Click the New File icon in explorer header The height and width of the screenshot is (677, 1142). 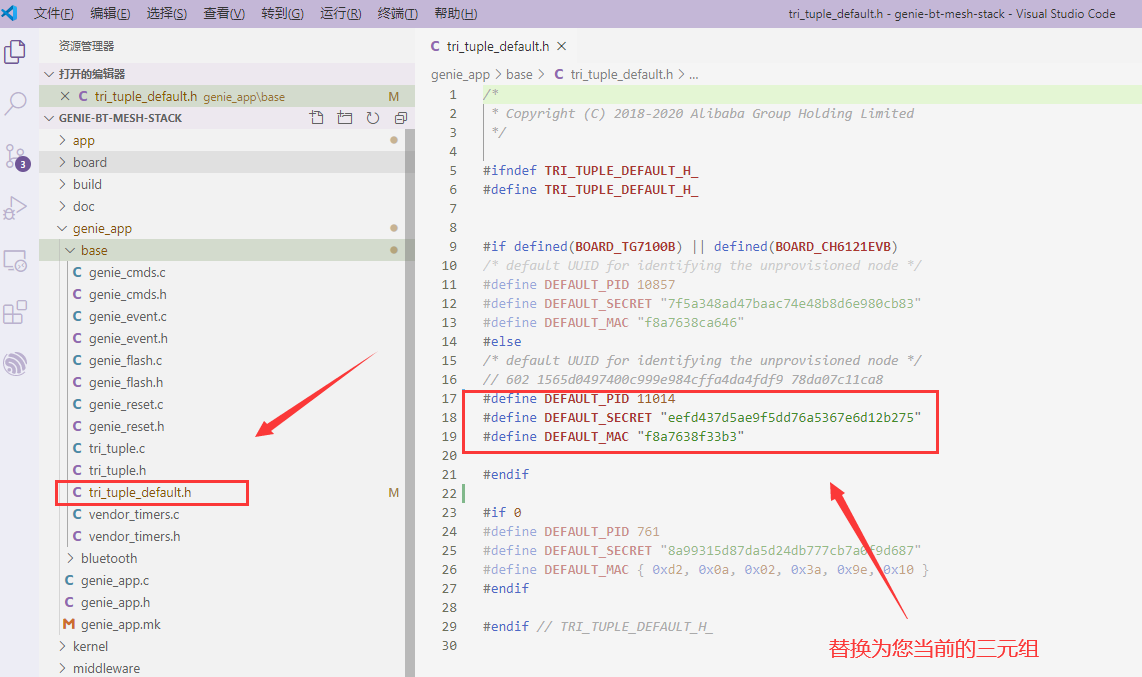point(316,118)
